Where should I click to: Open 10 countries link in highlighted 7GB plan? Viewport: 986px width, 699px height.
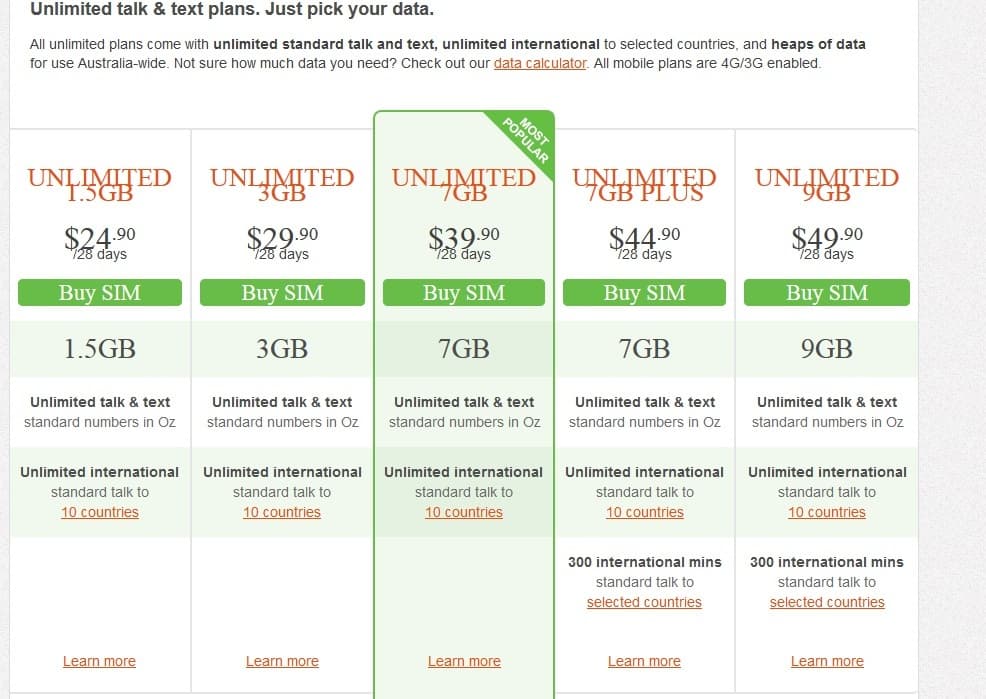[464, 512]
